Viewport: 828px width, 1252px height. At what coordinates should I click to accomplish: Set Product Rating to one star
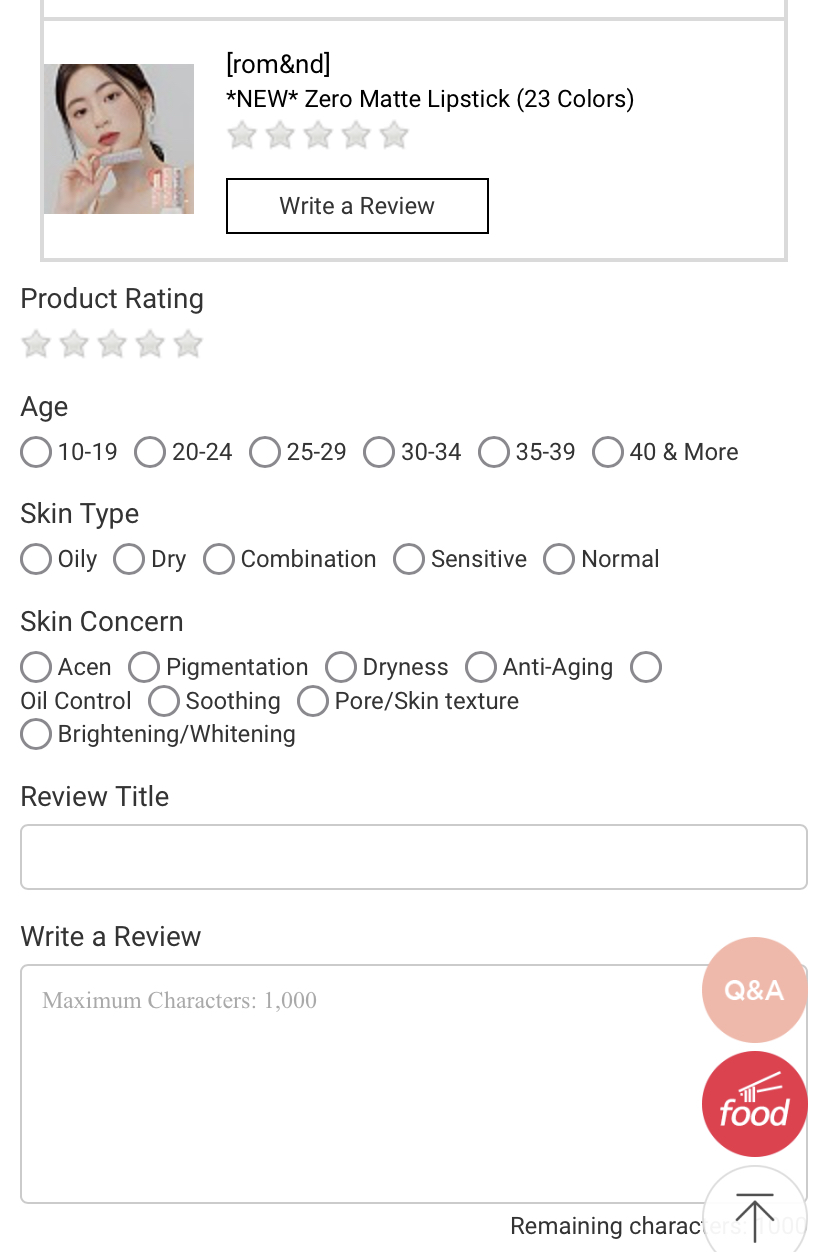pyautogui.click(x=36, y=344)
